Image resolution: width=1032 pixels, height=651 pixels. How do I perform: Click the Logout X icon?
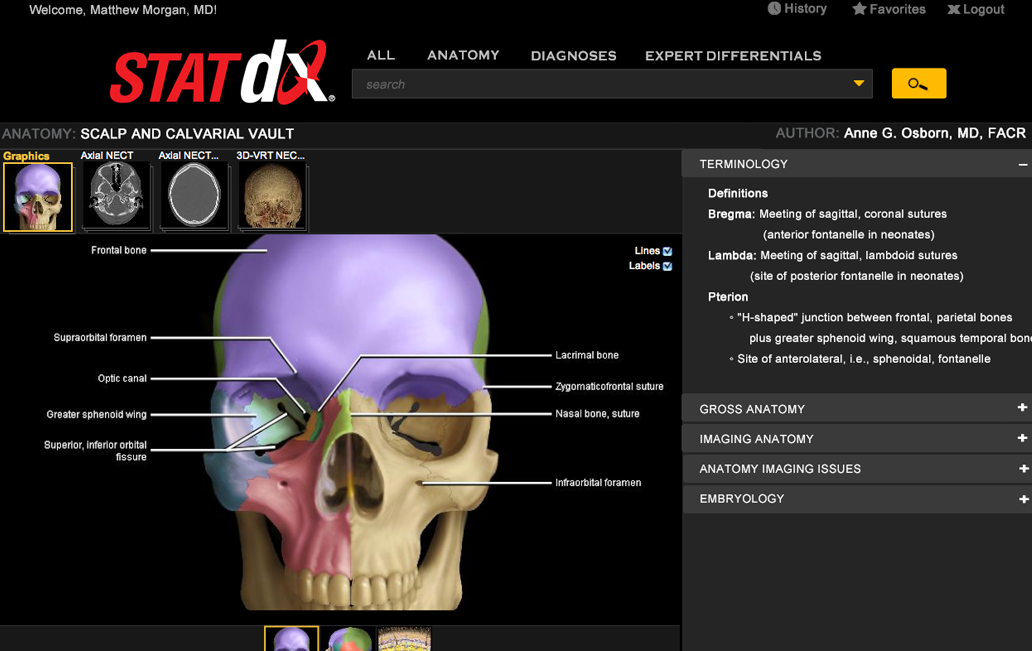point(954,9)
